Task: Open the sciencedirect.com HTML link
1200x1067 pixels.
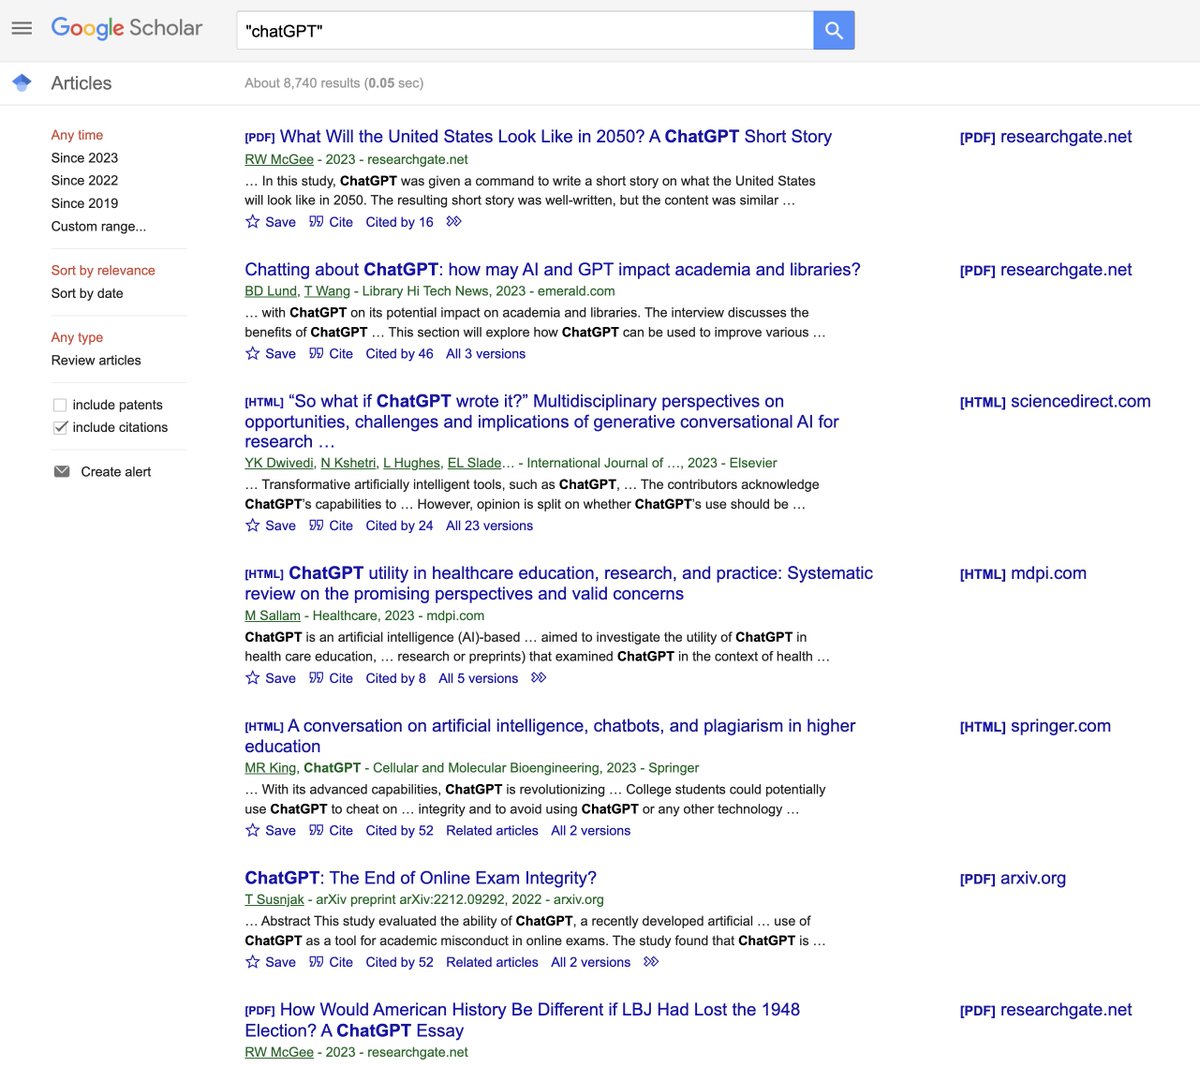Action: pyautogui.click(x=1055, y=401)
